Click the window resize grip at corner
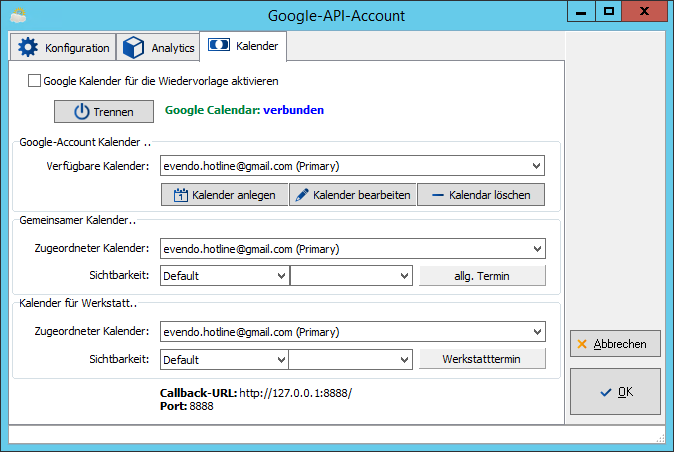This screenshot has height=452, width=674. pyautogui.click(x=661, y=438)
